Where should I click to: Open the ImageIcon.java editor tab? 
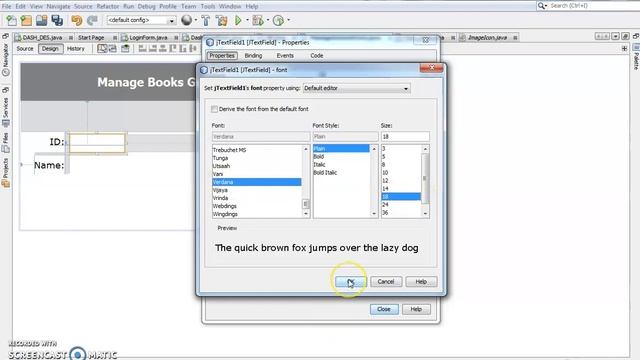487,38
